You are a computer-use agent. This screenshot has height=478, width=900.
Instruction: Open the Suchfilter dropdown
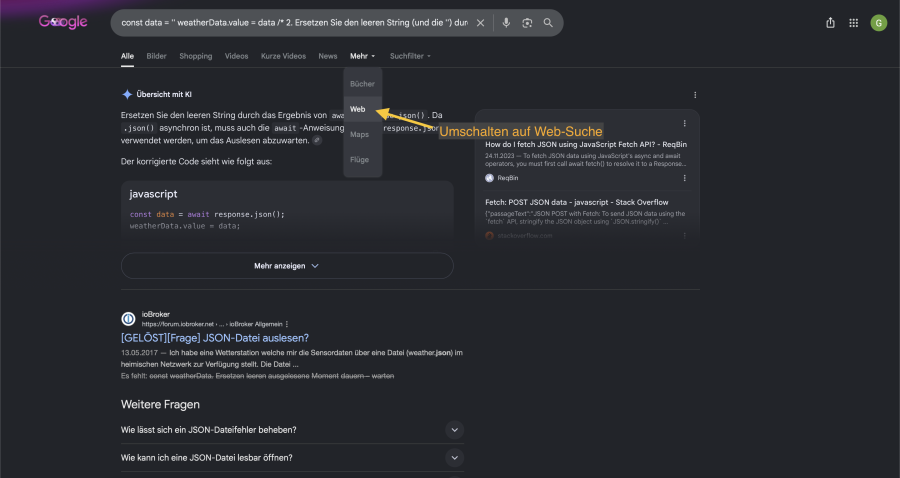click(x=410, y=56)
